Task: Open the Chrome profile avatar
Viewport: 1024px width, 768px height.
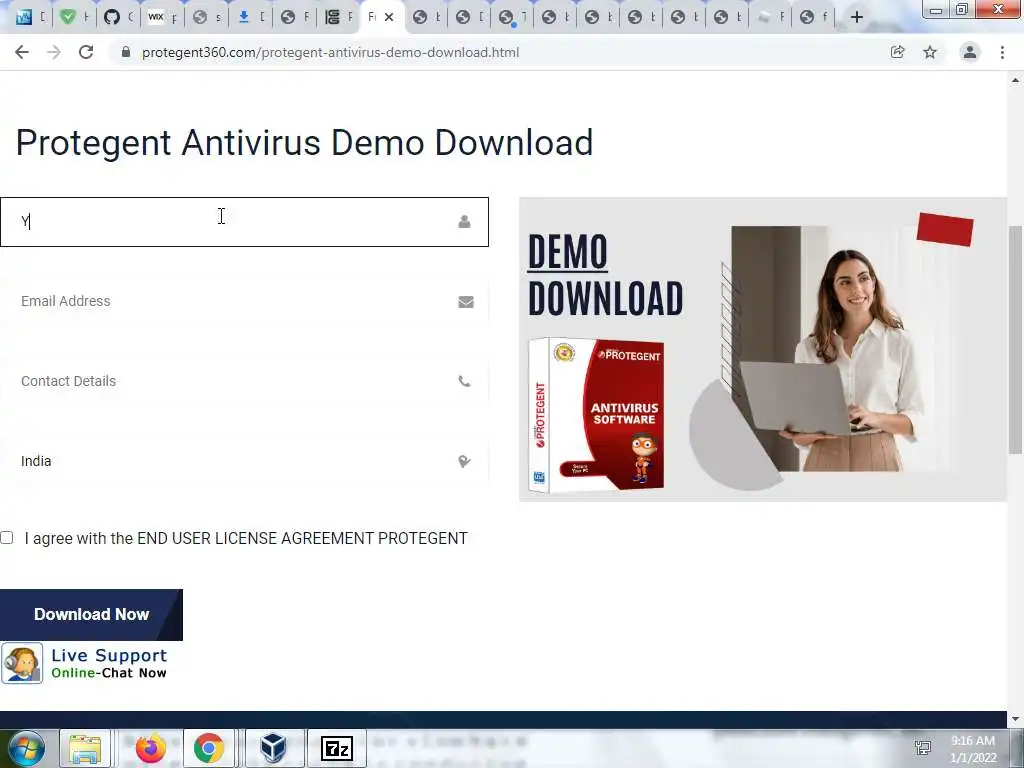Action: [x=970, y=52]
